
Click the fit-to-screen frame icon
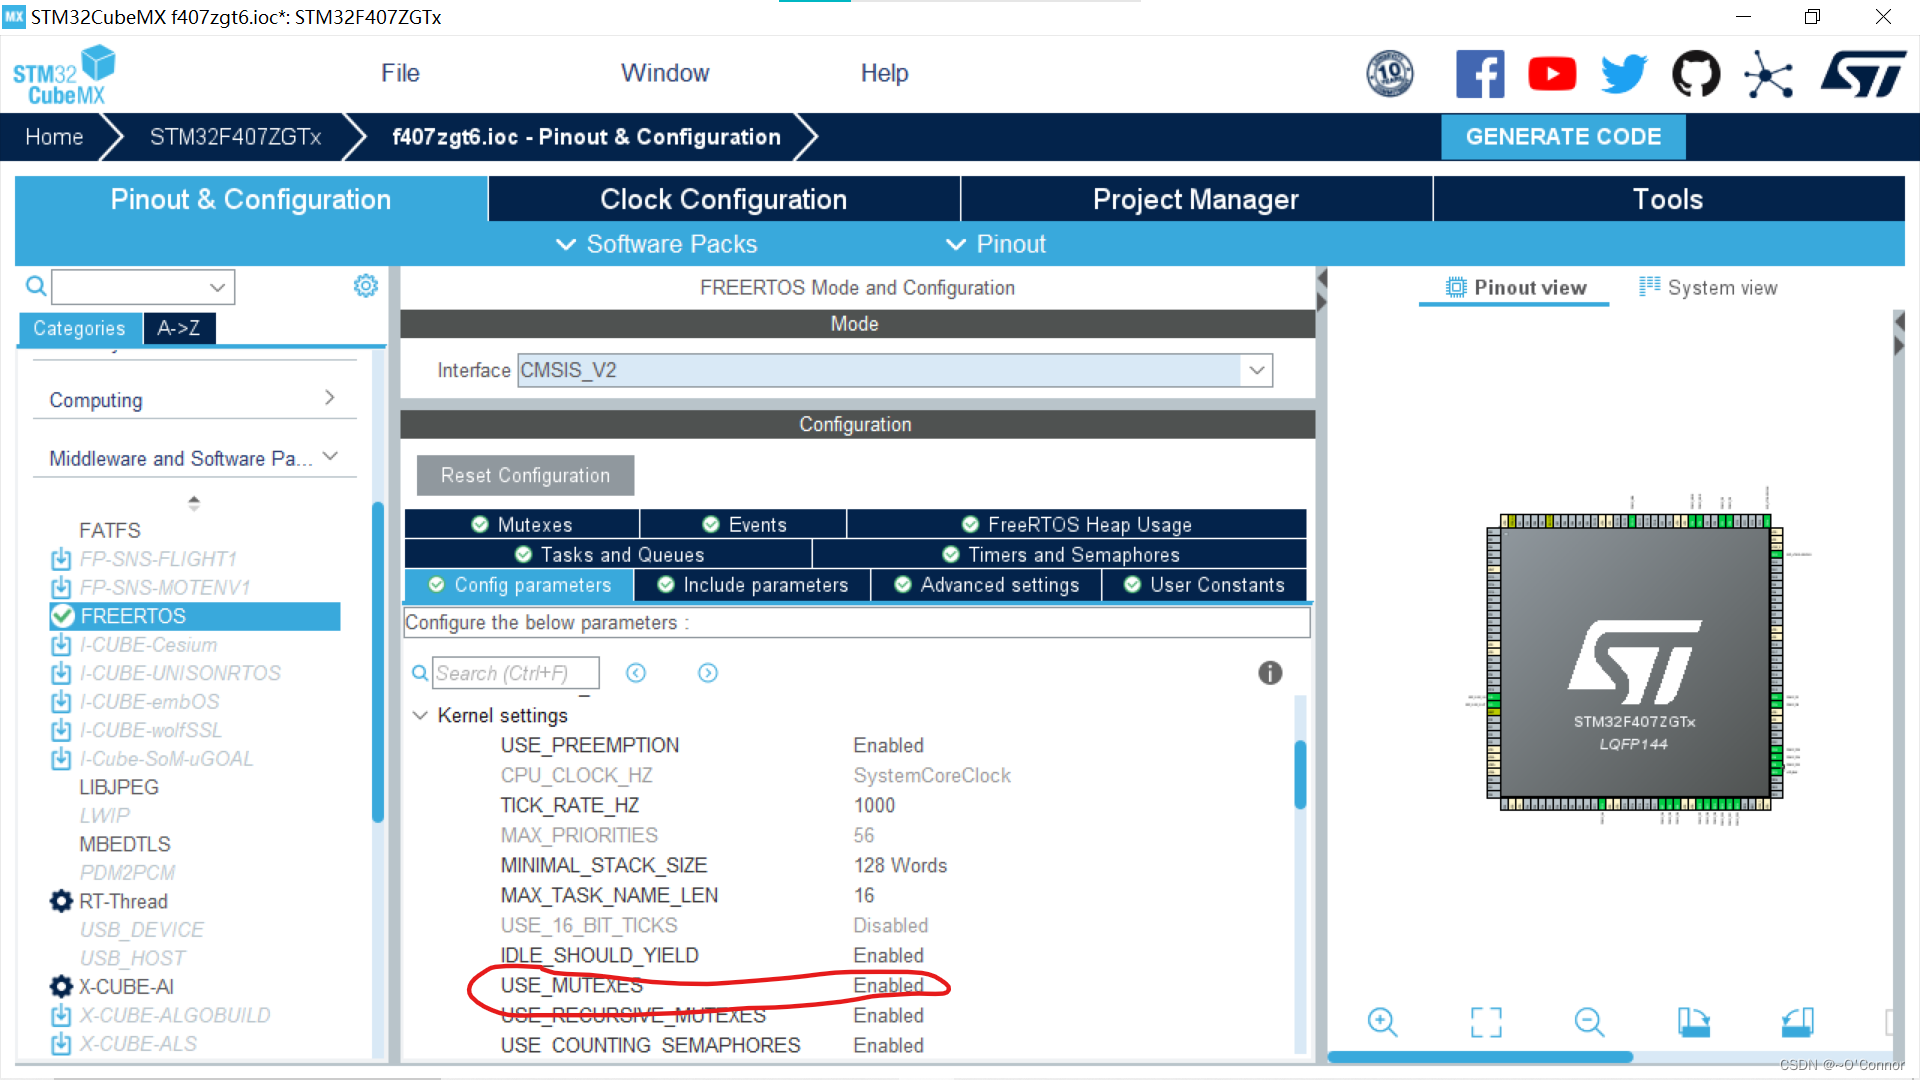click(x=1486, y=1022)
